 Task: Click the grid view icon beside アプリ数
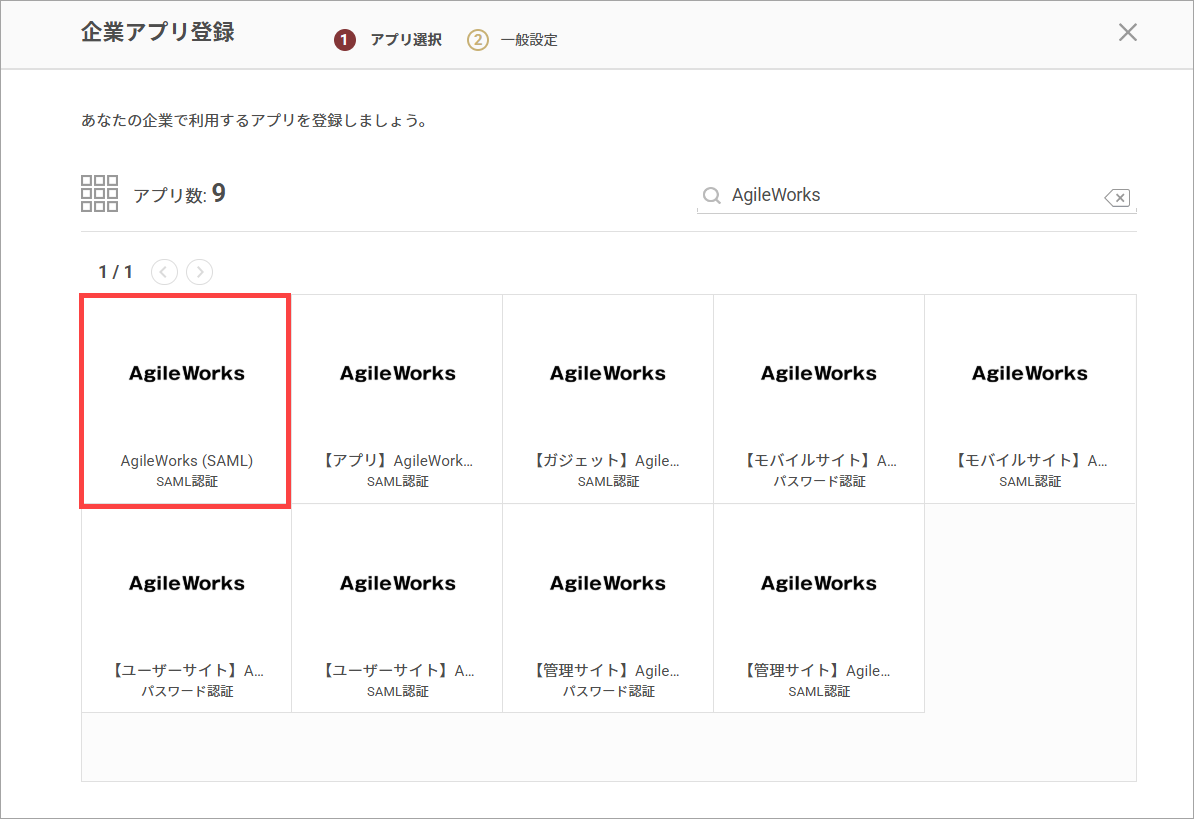click(x=99, y=193)
